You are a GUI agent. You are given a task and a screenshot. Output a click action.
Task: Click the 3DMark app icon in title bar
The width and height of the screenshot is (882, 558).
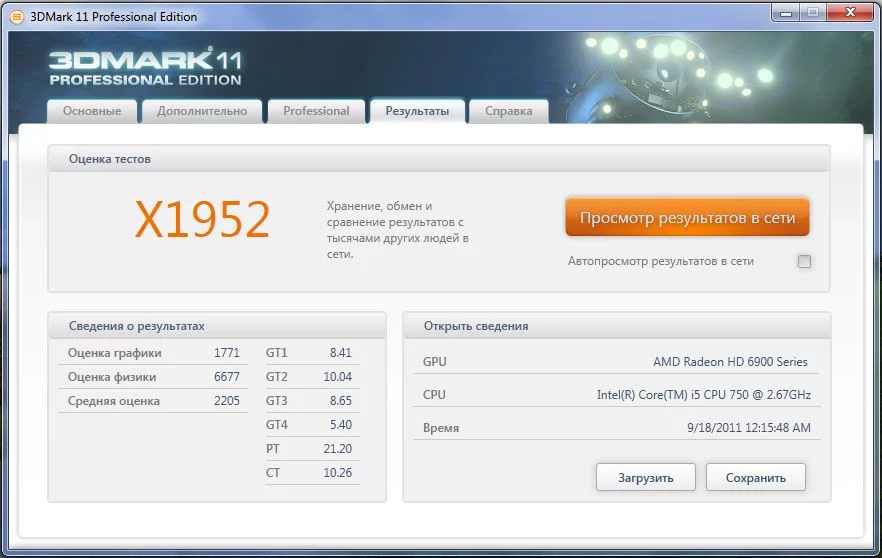[17, 17]
